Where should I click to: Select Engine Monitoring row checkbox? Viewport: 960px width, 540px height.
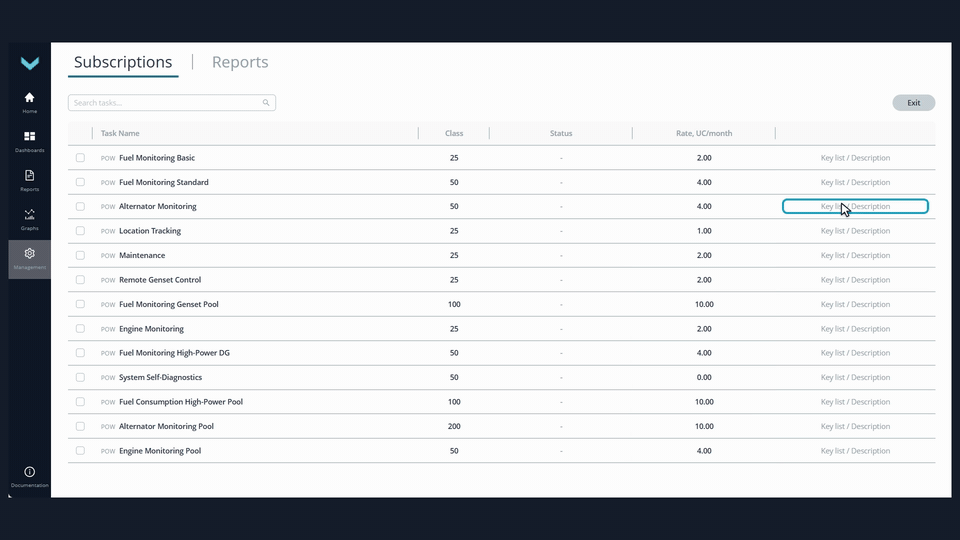pyautogui.click(x=80, y=329)
